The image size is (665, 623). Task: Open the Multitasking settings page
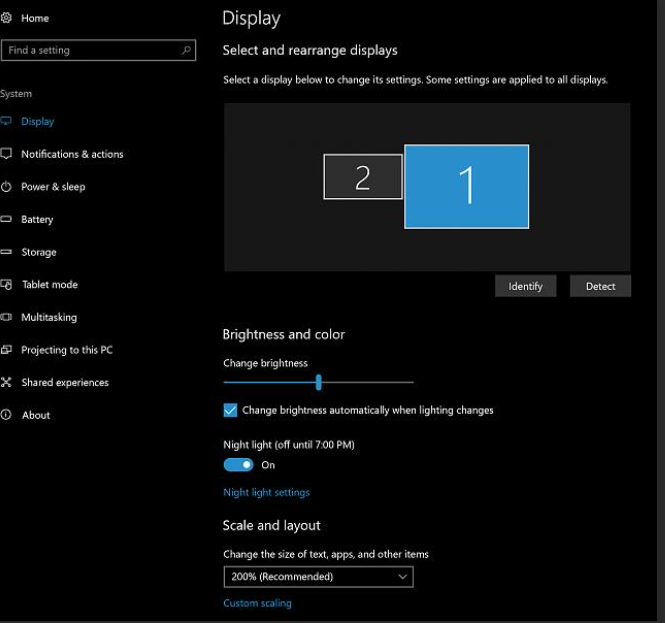coord(49,317)
